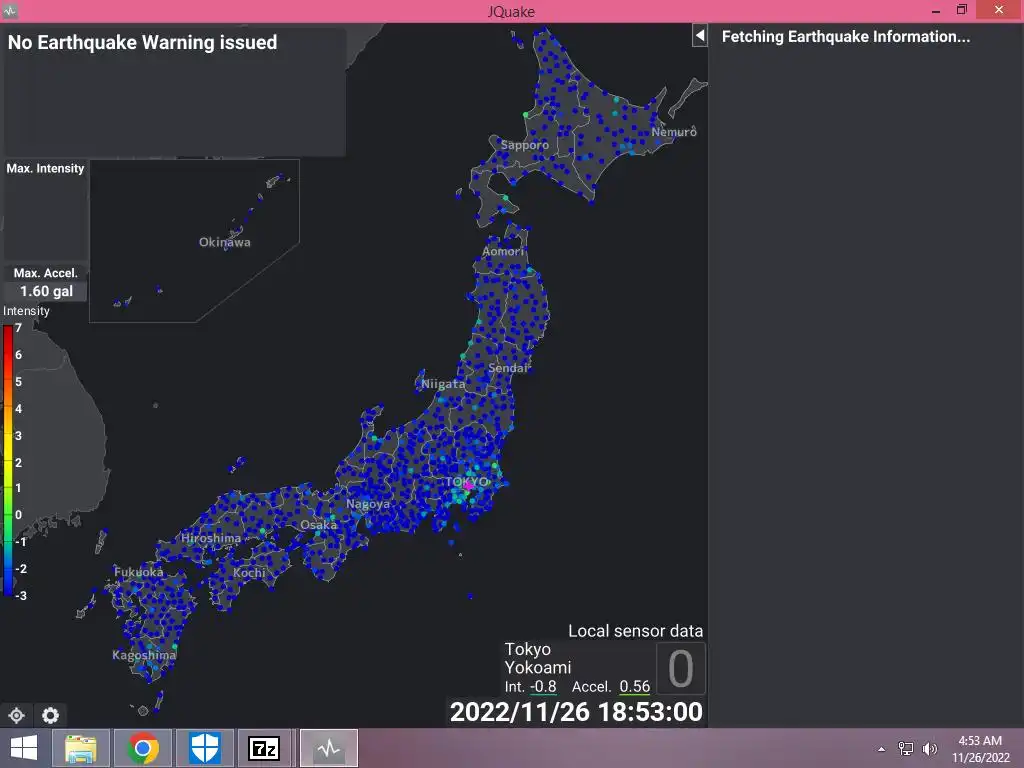The width and height of the screenshot is (1024, 768).
Task: Click the 'No Earthquake Warning issued' banner
Action: pos(142,42)
